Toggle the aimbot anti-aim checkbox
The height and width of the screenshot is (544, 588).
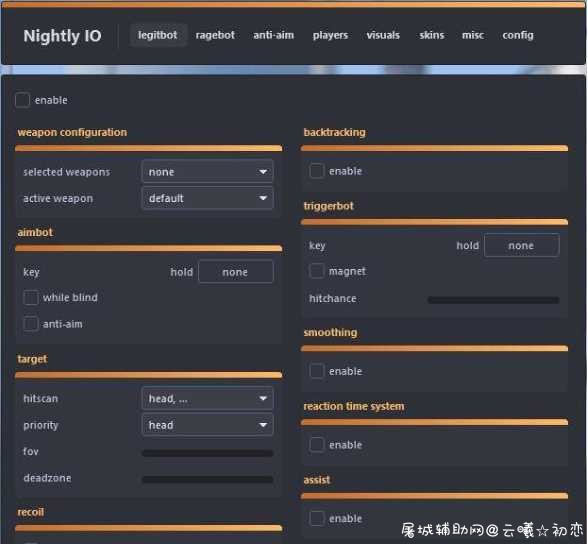30,324
